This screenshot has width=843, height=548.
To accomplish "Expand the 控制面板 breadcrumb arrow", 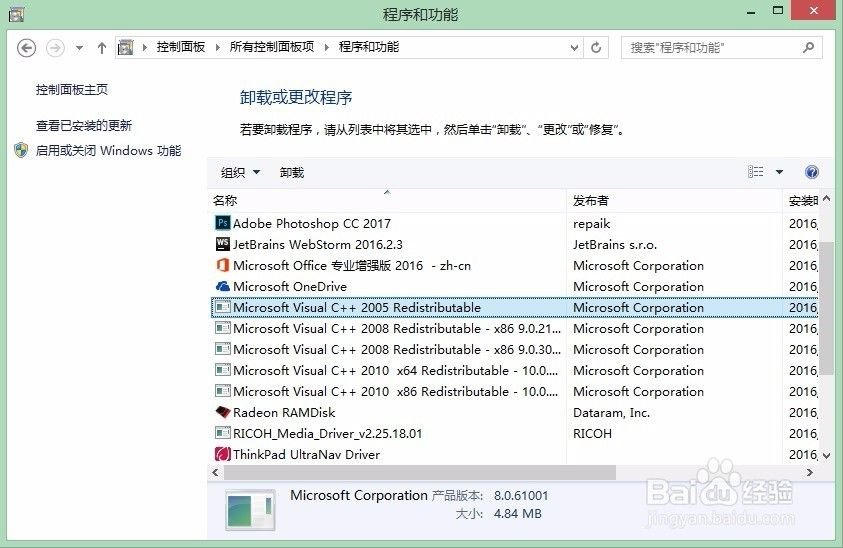I will pos(217,47).
